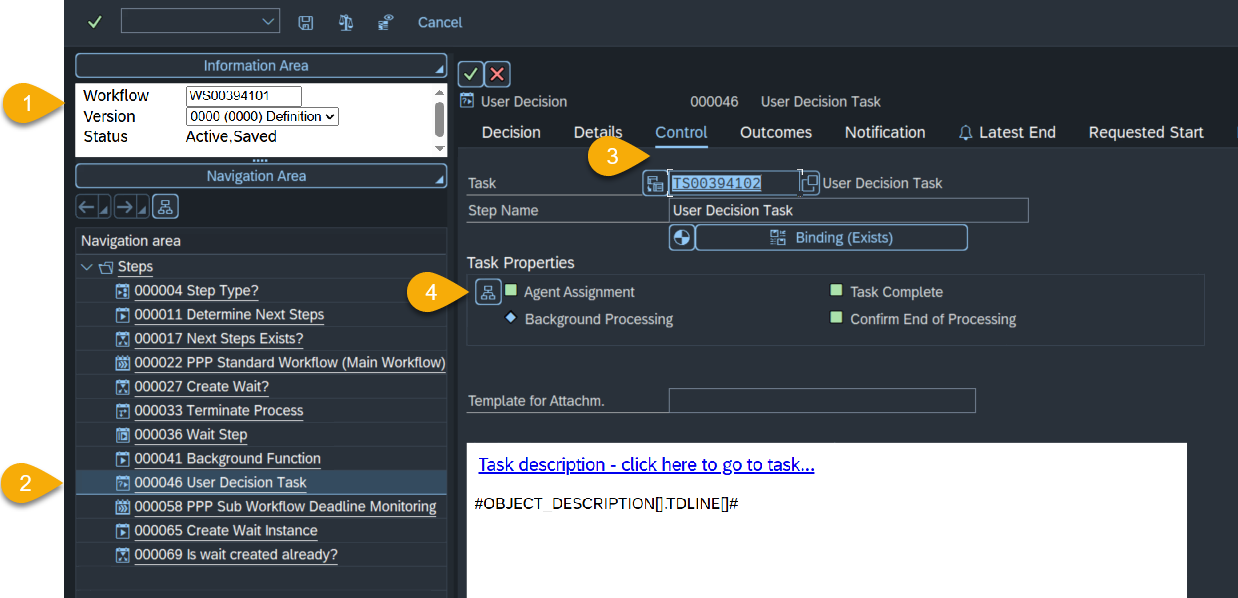Toggle the Task Complete indicator

click(x=836, y=291)
